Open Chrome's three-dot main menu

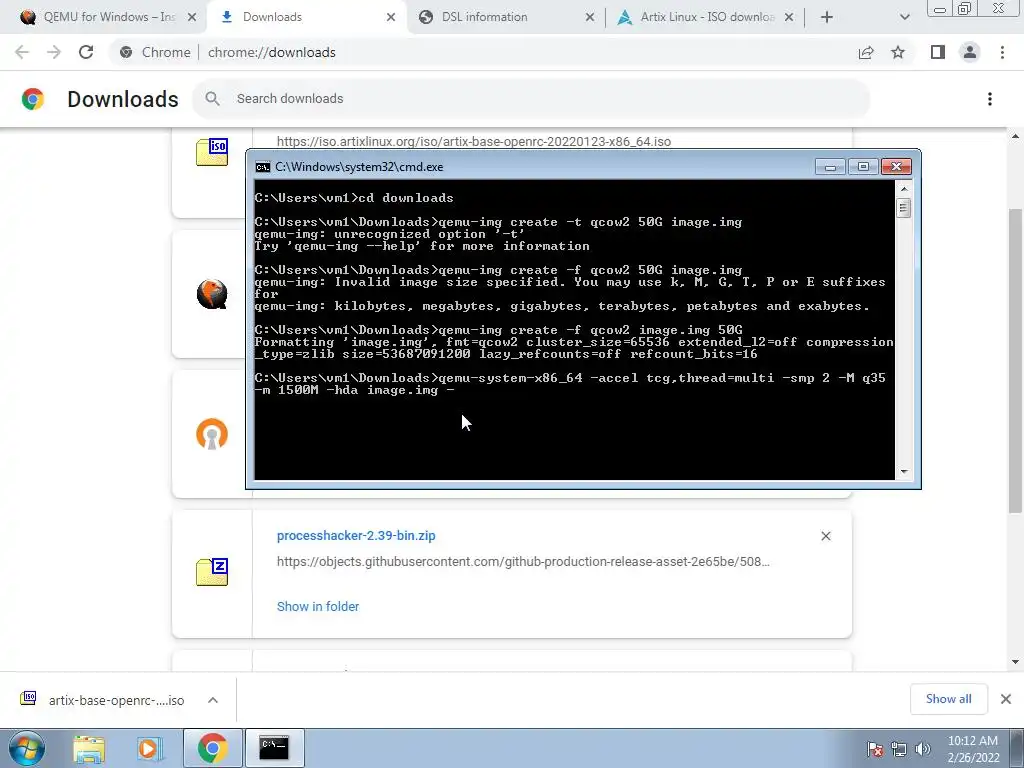1002,52
